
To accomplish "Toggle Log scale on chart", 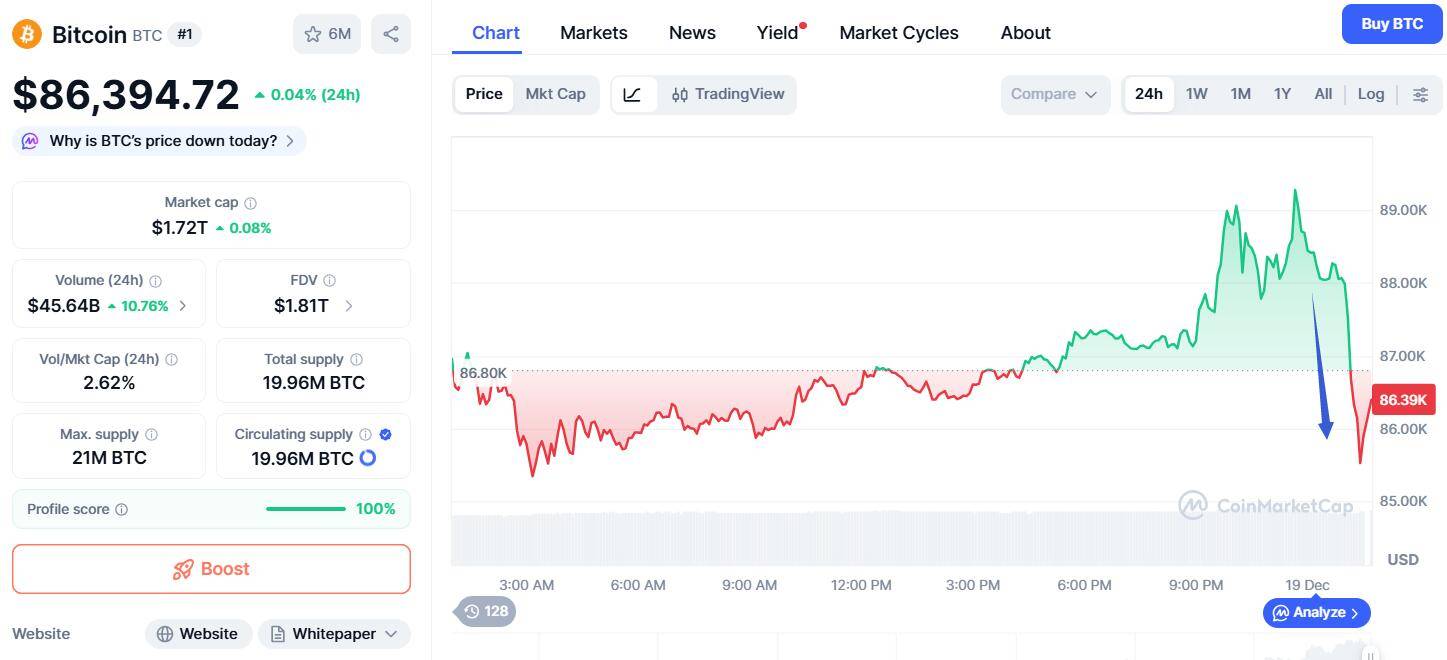I will (1370, 94).
